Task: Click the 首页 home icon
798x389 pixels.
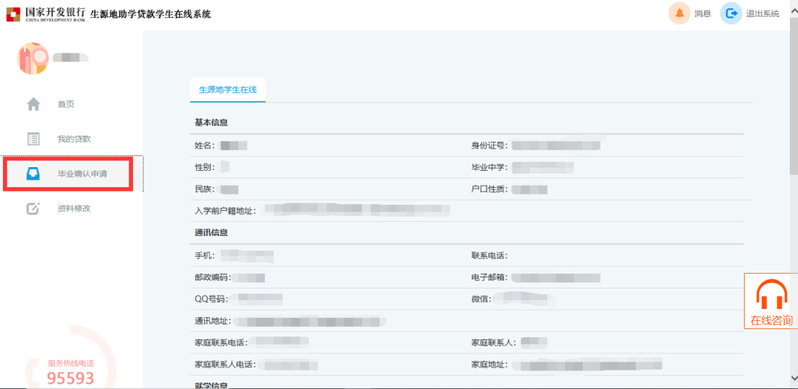Action: pyautogui.click(x=33, y=104)
